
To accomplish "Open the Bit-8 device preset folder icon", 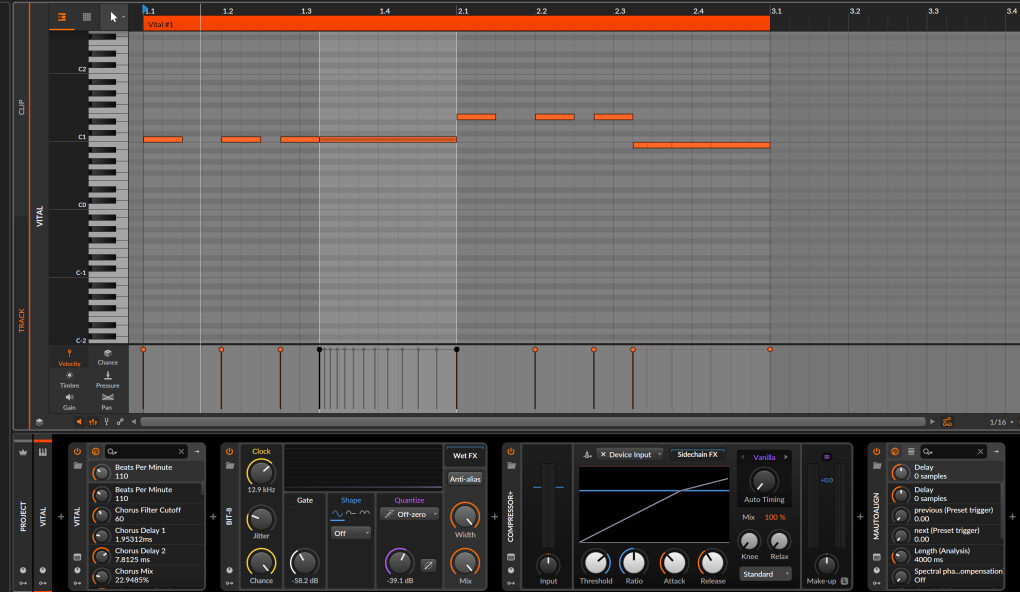I will click(x=229, y=466).
